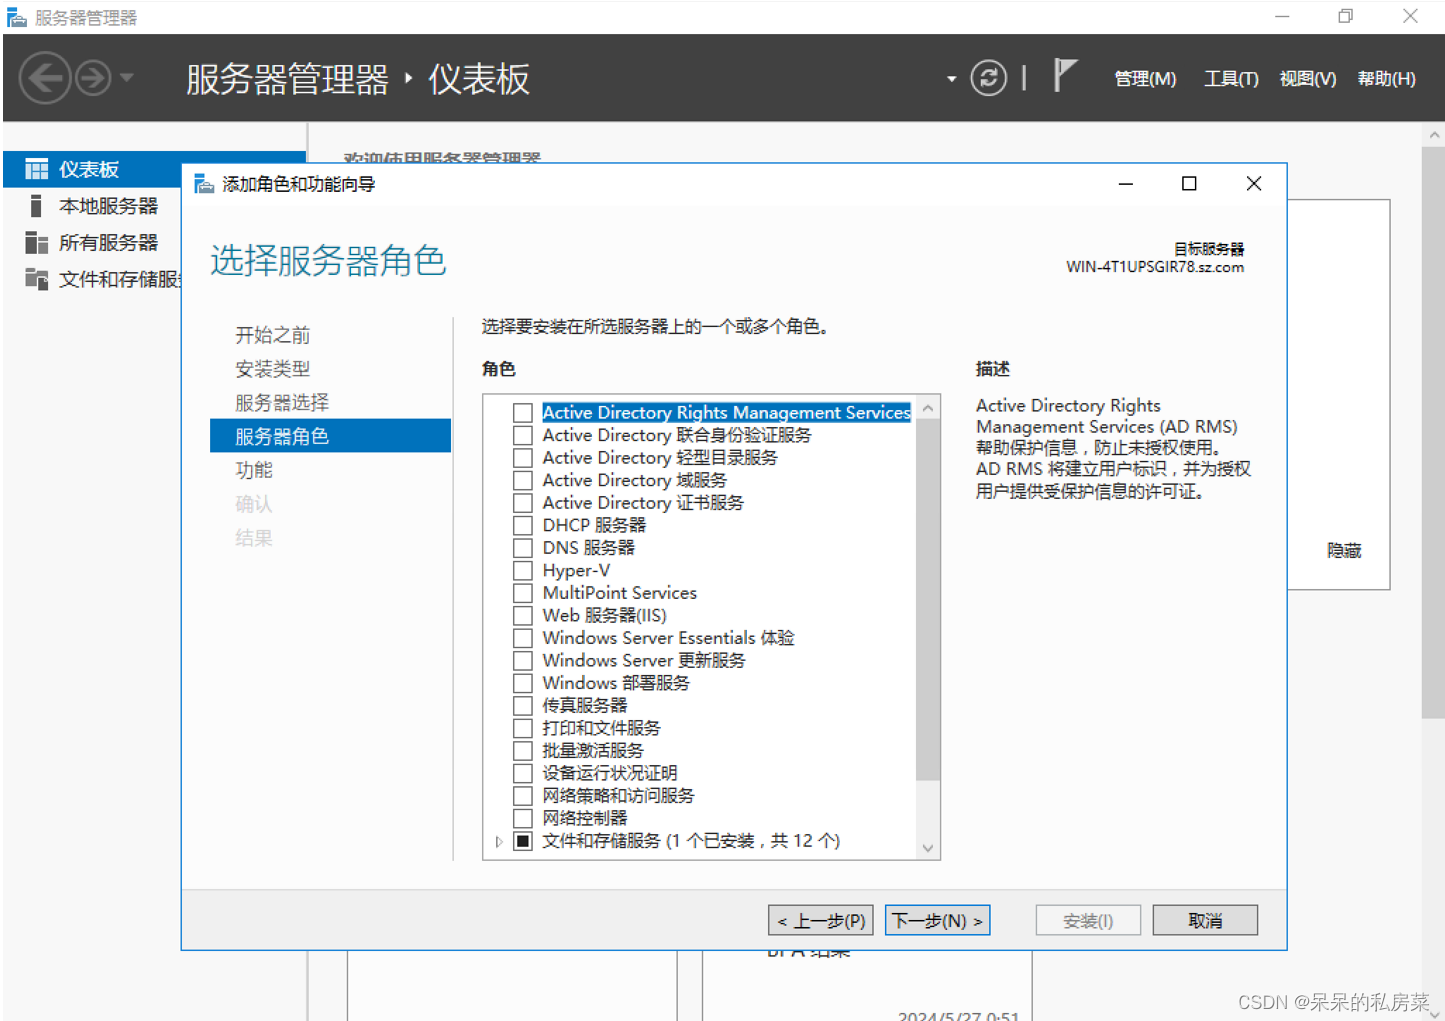Screen dimensions: 1445x1021
Task: Click the 取消 button
Action: coord(1205,921)
